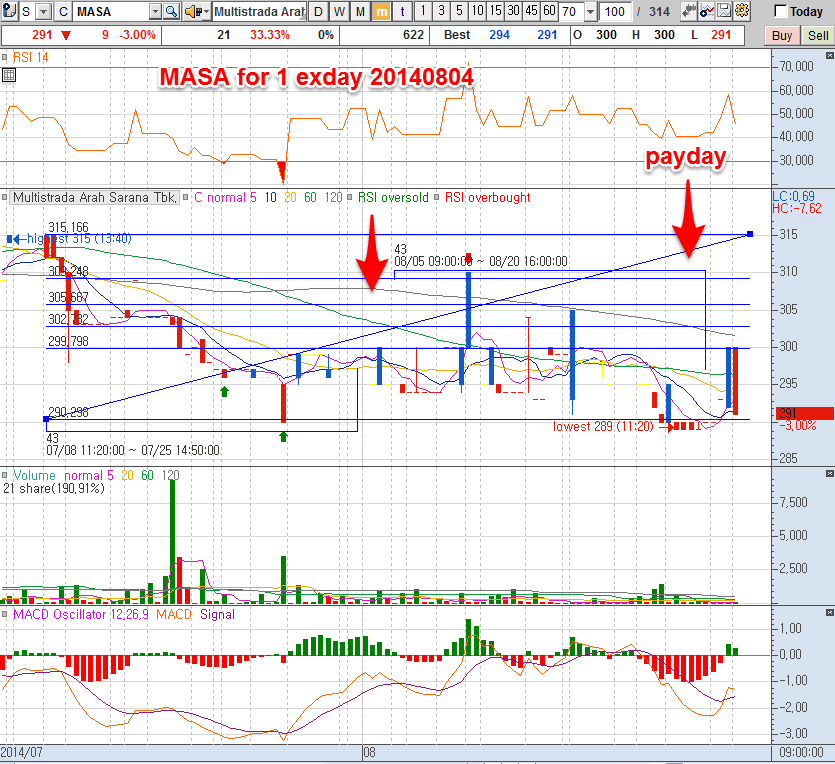Set the interval to 5 minutes
Screen dimensions: 835x764
(x=459, y=11)
